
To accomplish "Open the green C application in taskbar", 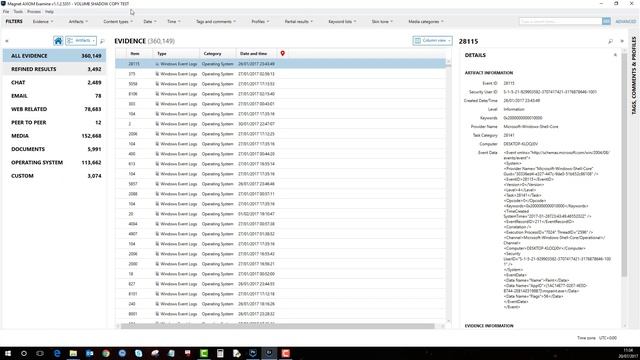I will [204, 353].
